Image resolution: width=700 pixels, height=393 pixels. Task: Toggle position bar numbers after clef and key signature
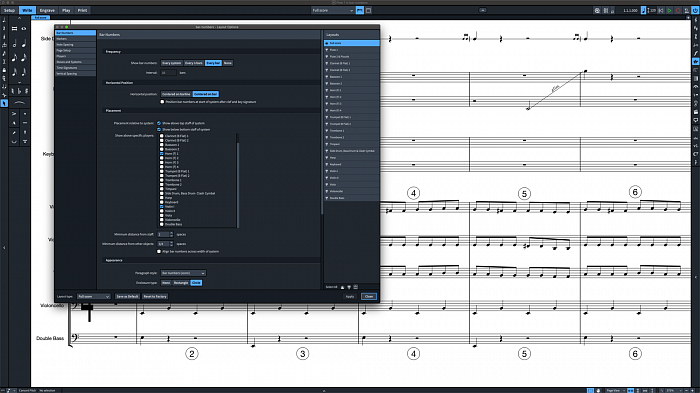[x=162, y=102]
